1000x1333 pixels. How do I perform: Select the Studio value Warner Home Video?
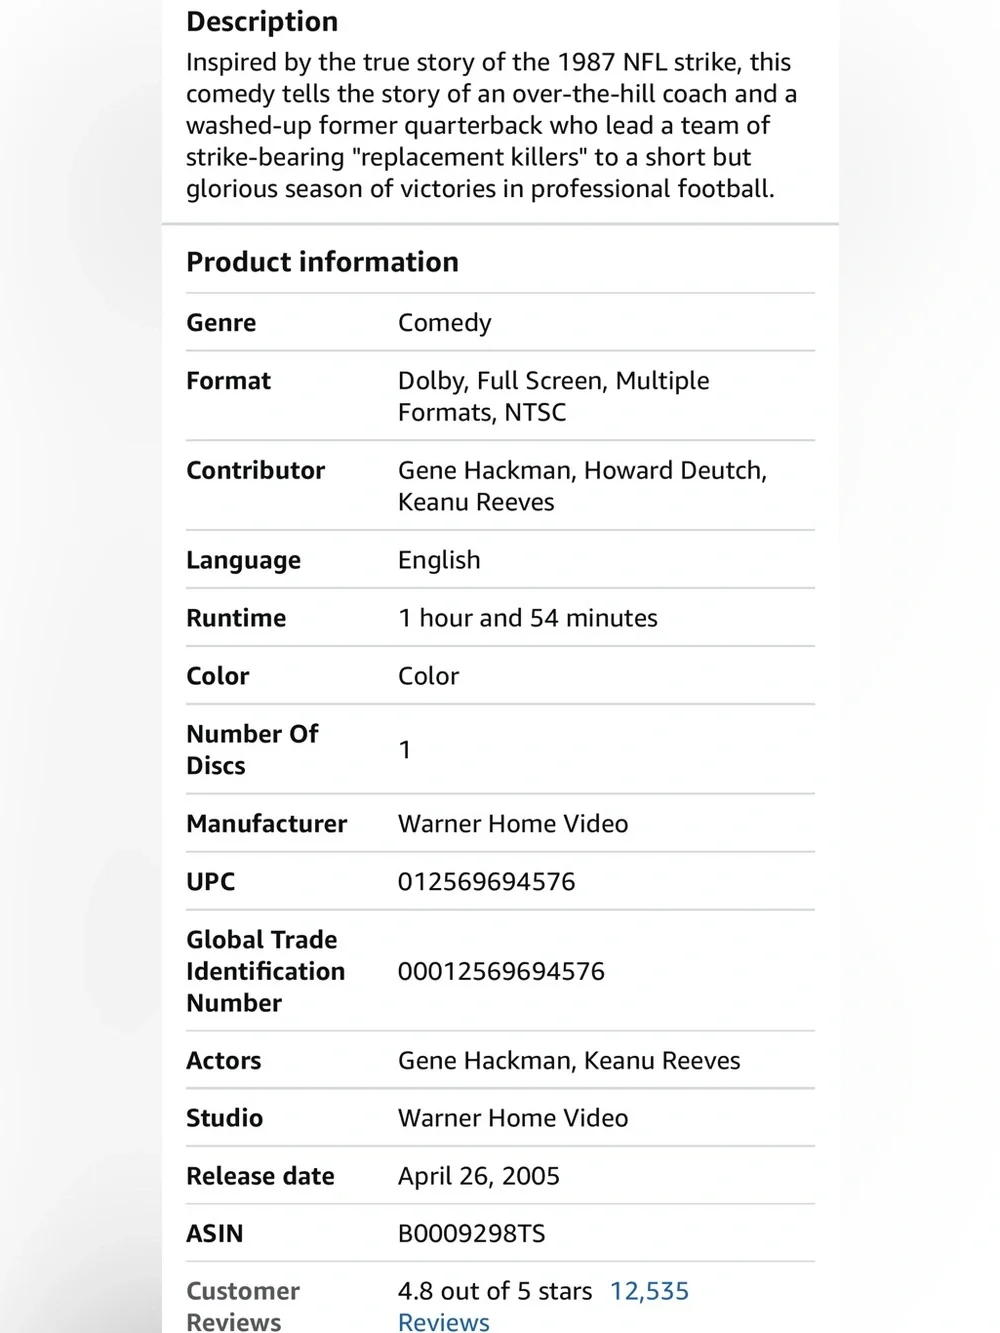coord(513,1118)
